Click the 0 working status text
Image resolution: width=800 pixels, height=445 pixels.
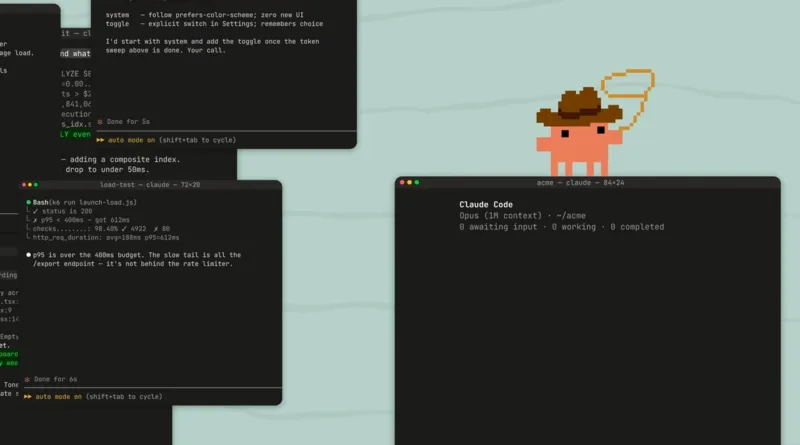click(573, 227)
